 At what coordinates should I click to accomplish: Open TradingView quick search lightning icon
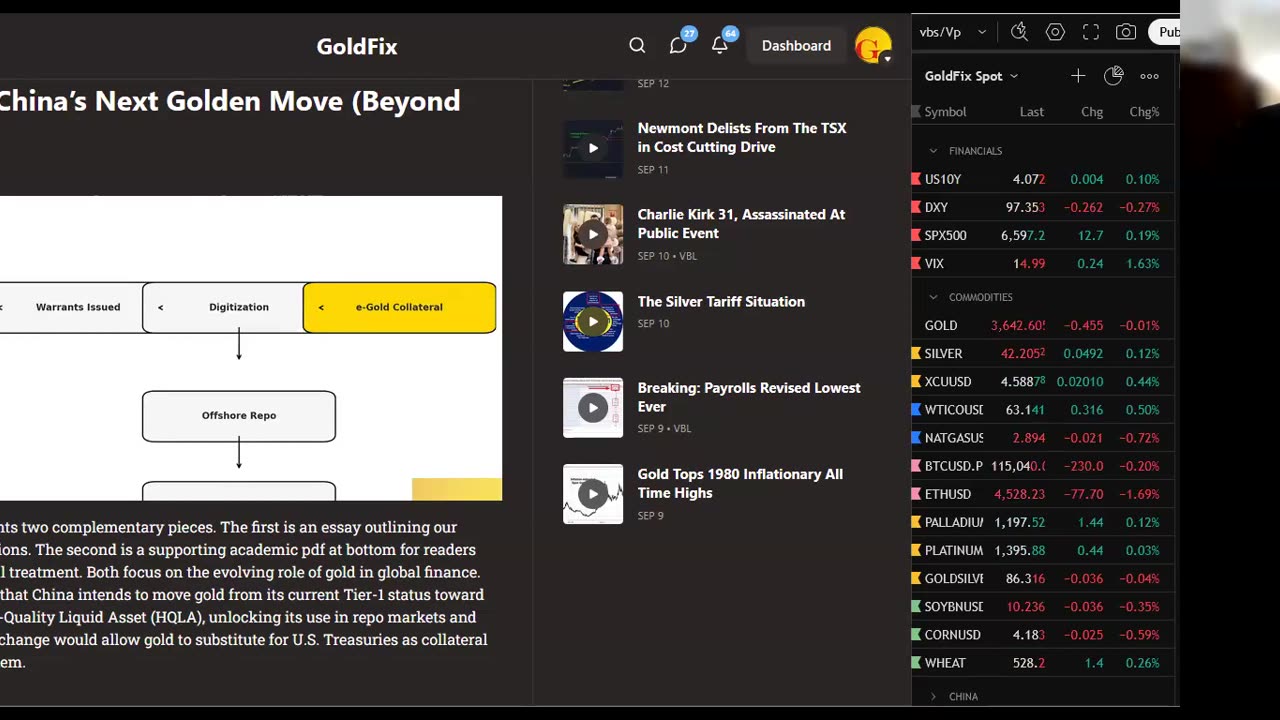tap(1019, 32)
